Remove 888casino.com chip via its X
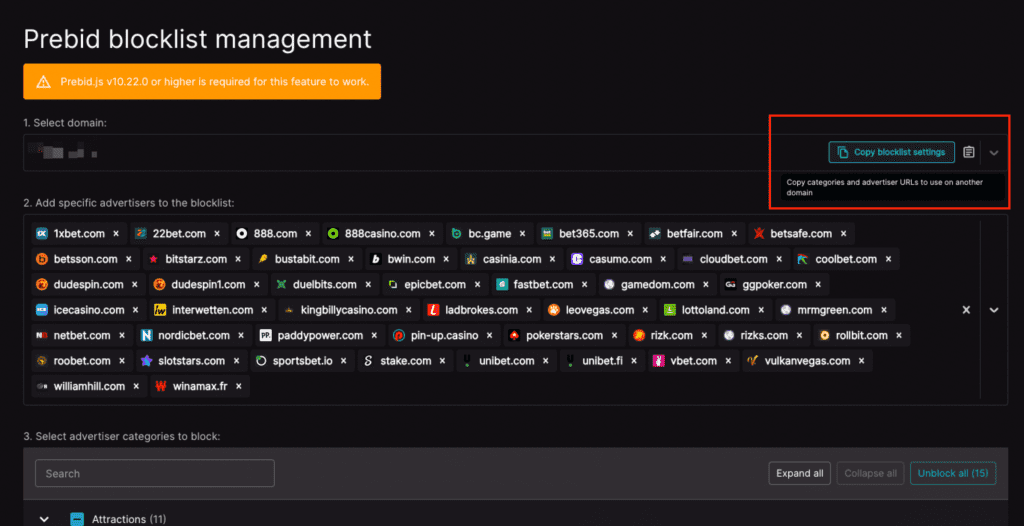The width and height of the screenshot is (1024, 526). pyautogui.click(x=431, y=233)
